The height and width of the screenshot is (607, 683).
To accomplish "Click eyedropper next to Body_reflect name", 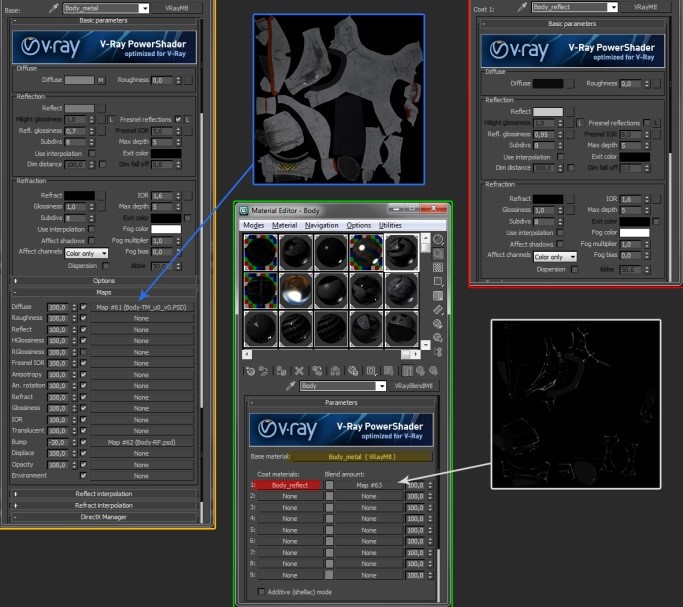I will [x=522, y=7].
